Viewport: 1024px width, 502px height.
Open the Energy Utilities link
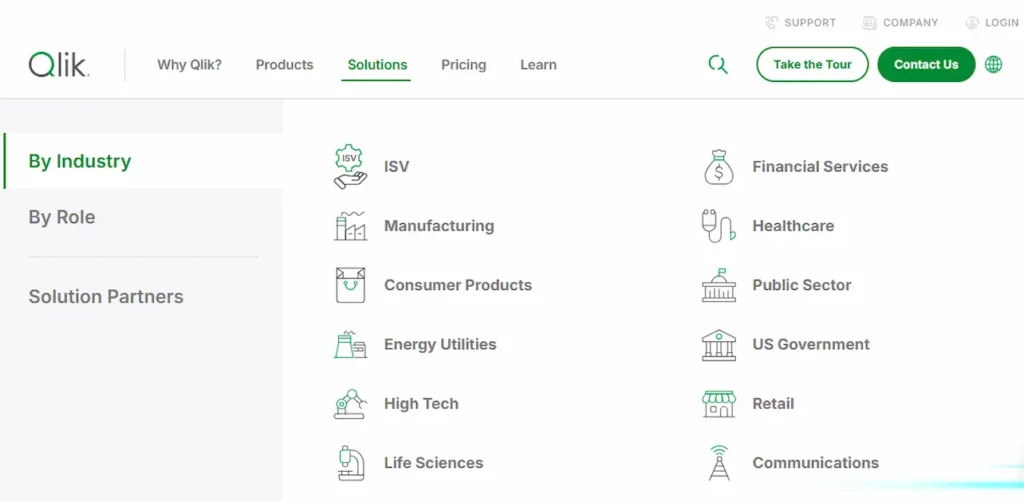(440, 344)
